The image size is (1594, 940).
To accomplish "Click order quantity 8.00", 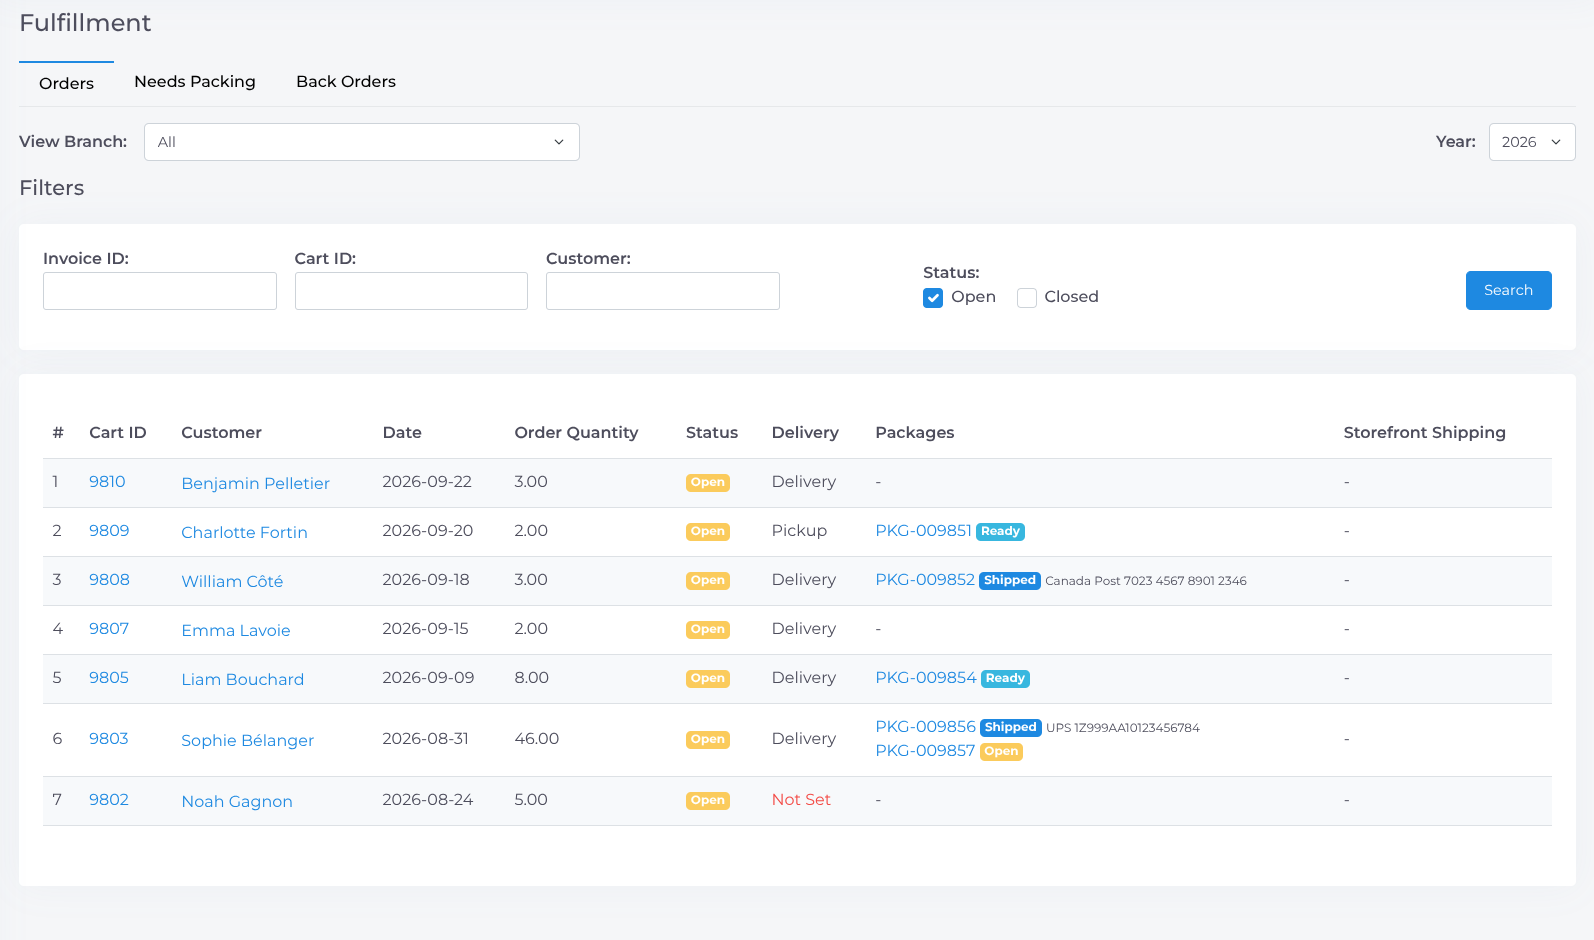I will (531, 678).
